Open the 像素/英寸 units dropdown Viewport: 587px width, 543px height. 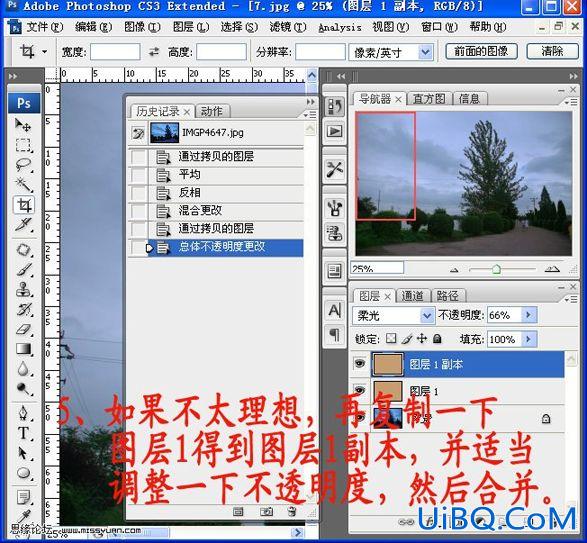click(x=425, y=52)
